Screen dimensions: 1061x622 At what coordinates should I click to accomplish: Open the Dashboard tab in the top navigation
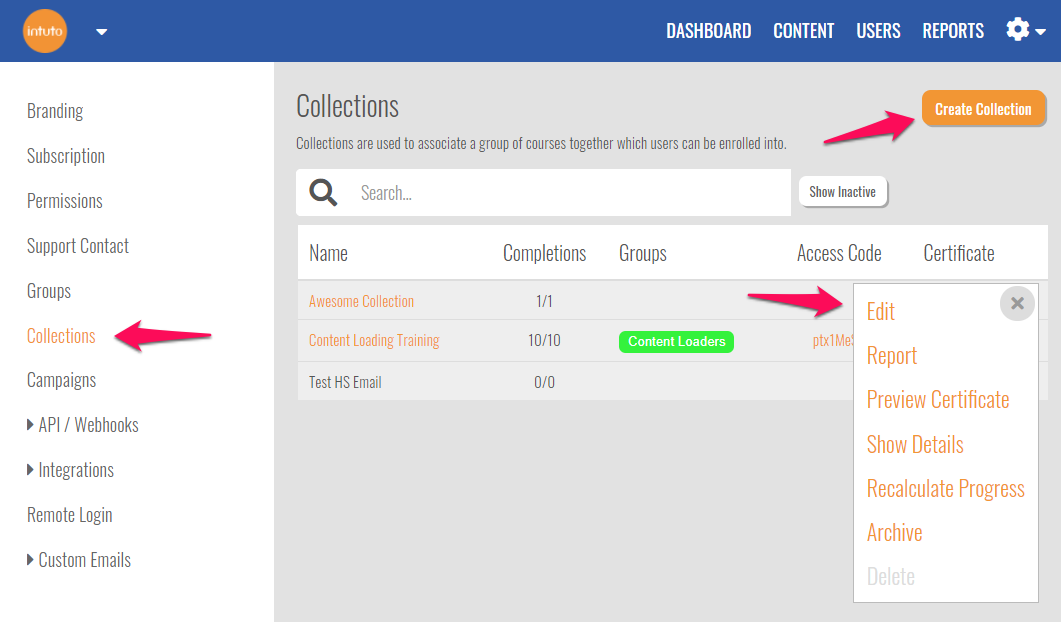pyautogui.click(x=708, y=31)
